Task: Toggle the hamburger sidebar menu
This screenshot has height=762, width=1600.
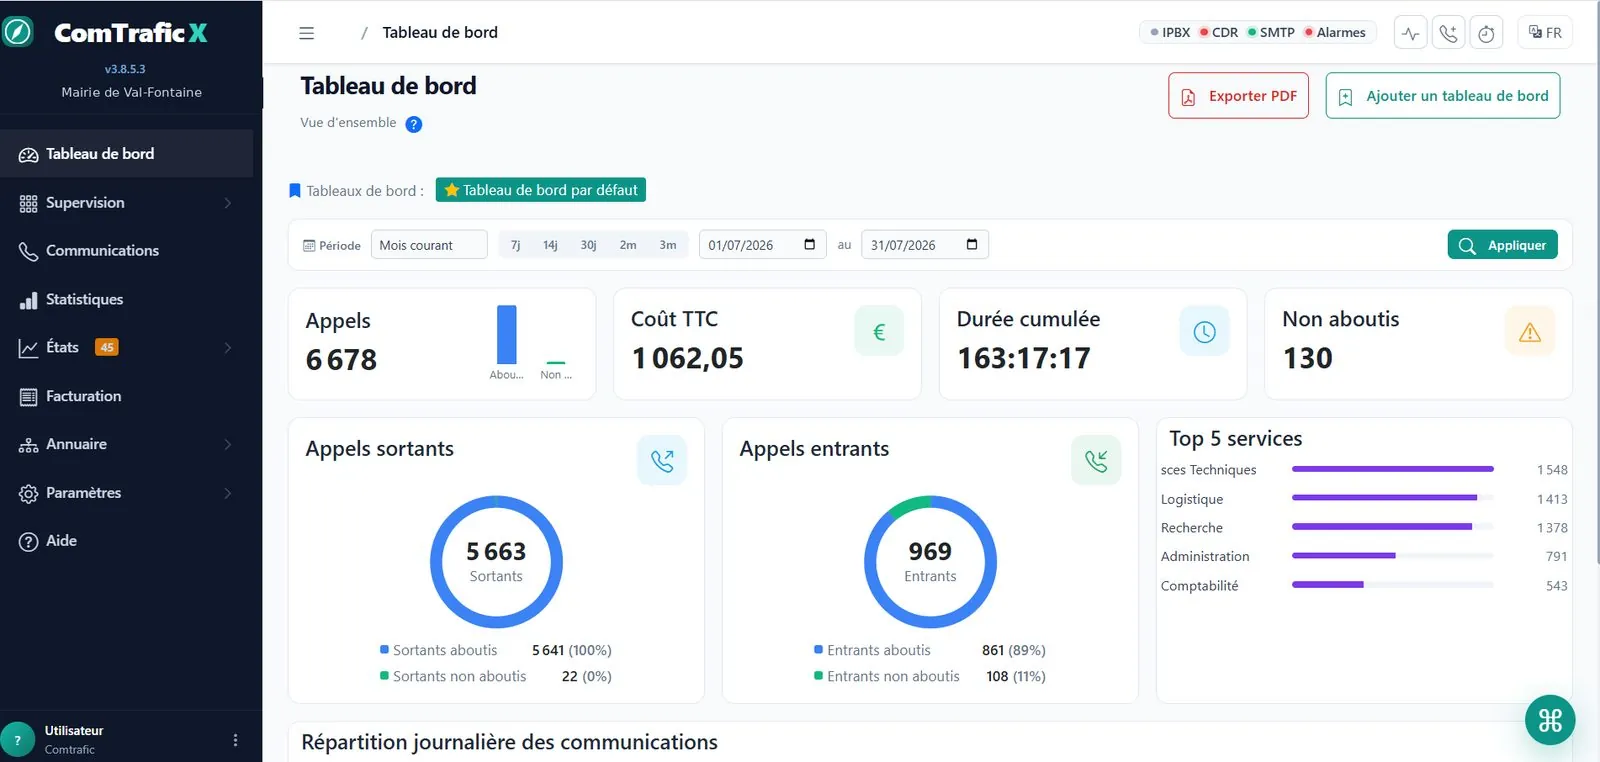Action: 307,33
